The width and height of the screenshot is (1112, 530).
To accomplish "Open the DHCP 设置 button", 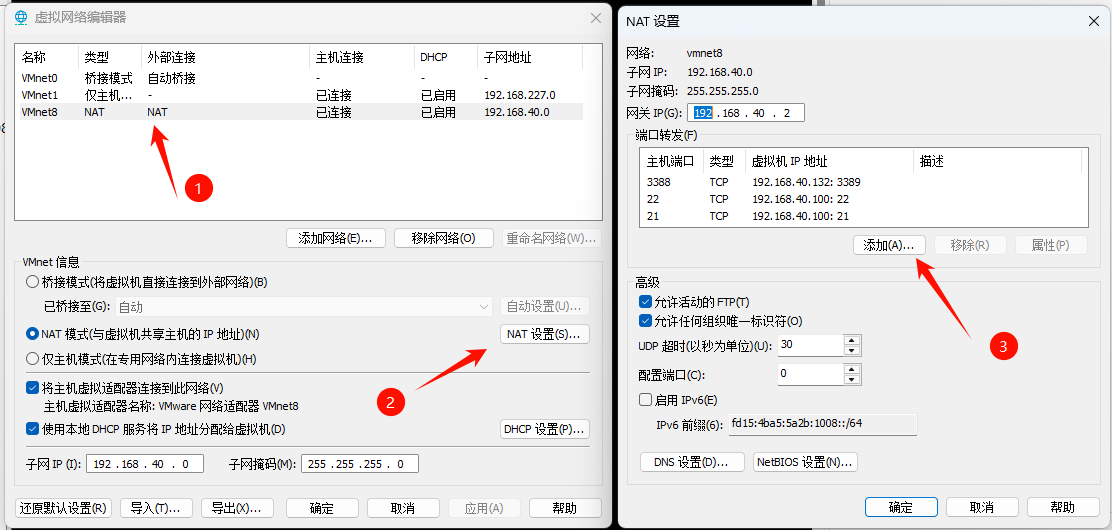I will pos(544,429).
